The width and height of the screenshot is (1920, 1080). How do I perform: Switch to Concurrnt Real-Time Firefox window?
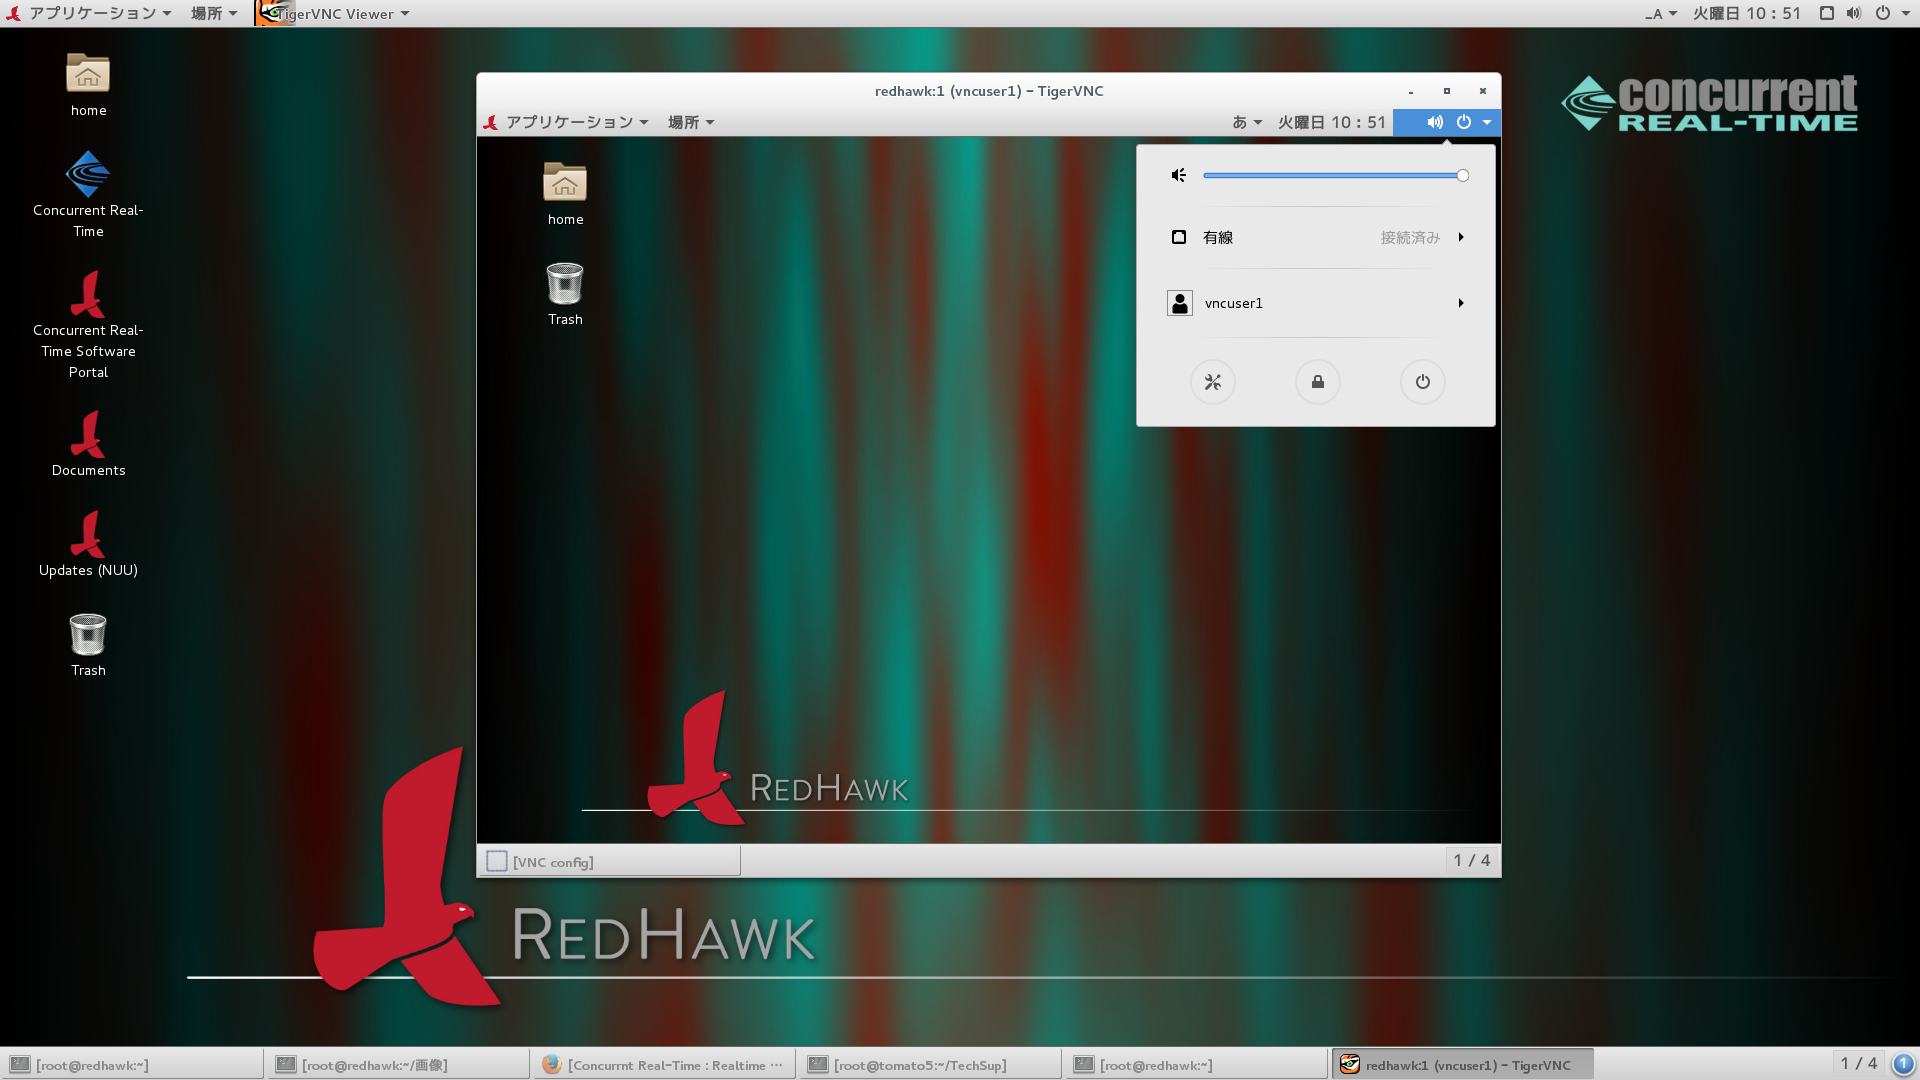663,1065
